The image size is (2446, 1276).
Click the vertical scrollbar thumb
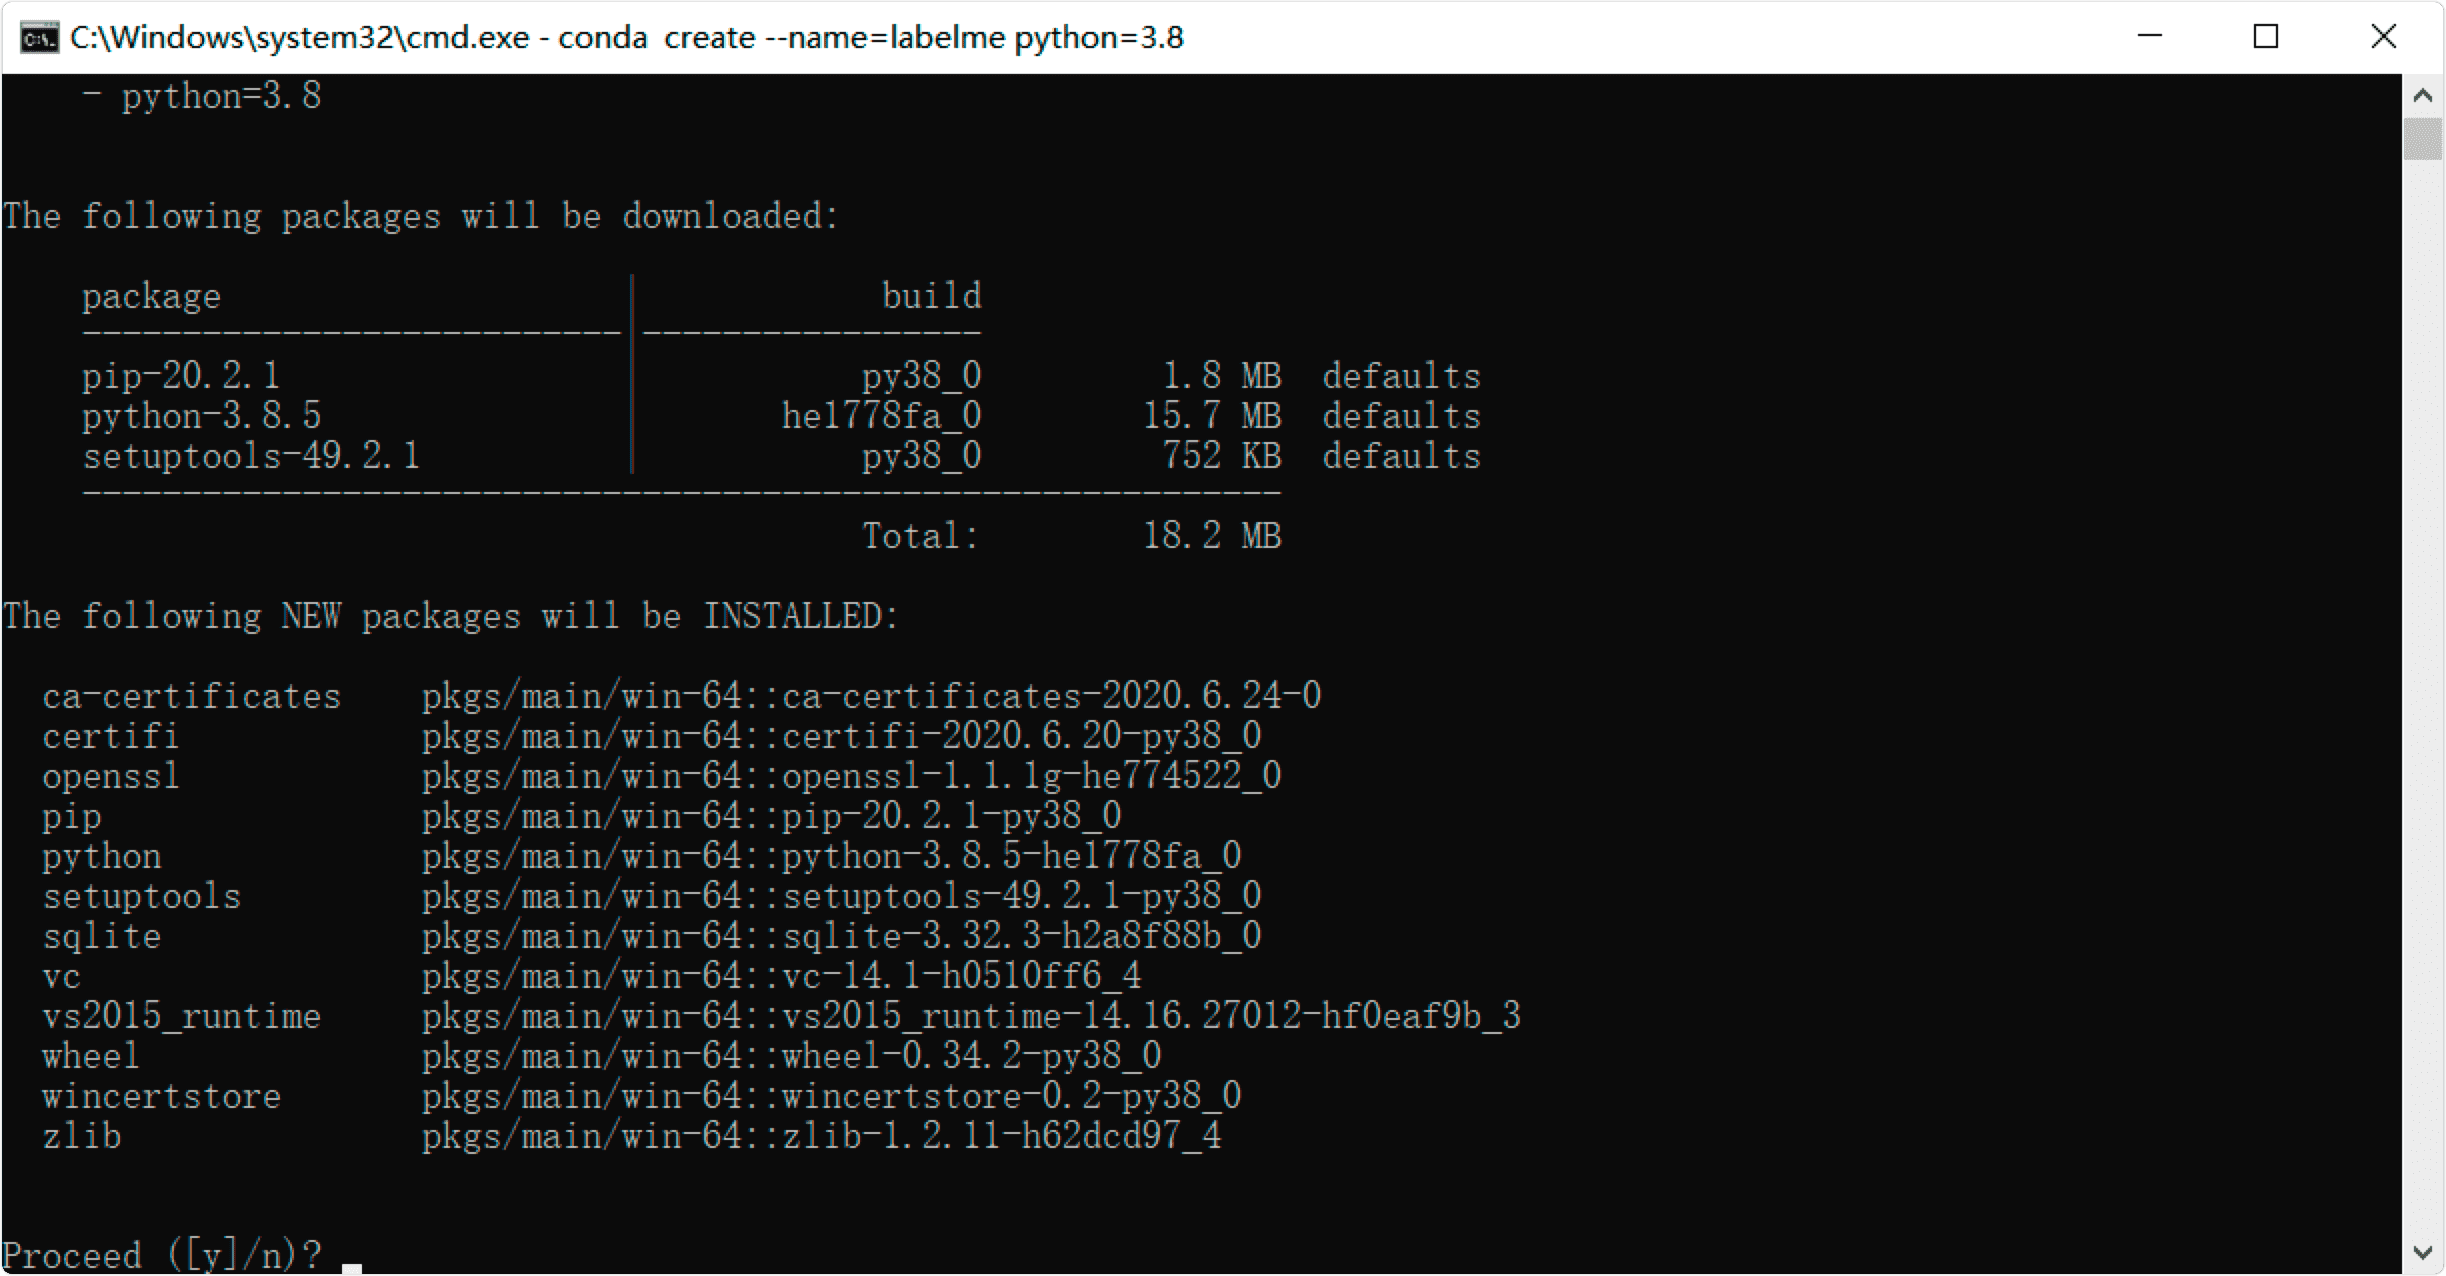pos(2422,139)
